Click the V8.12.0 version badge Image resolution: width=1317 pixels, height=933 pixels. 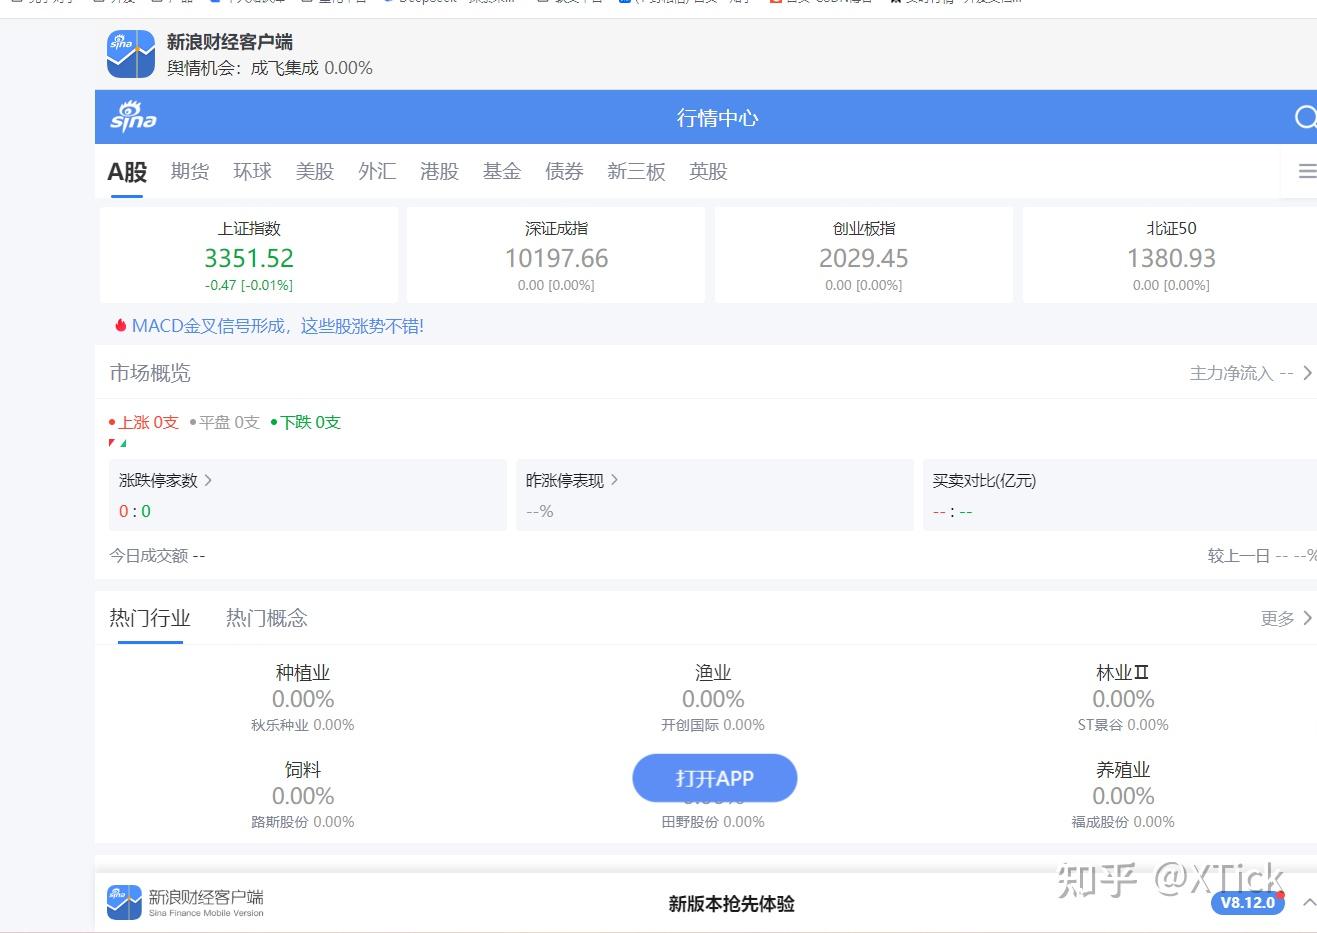coord(1248,902)
